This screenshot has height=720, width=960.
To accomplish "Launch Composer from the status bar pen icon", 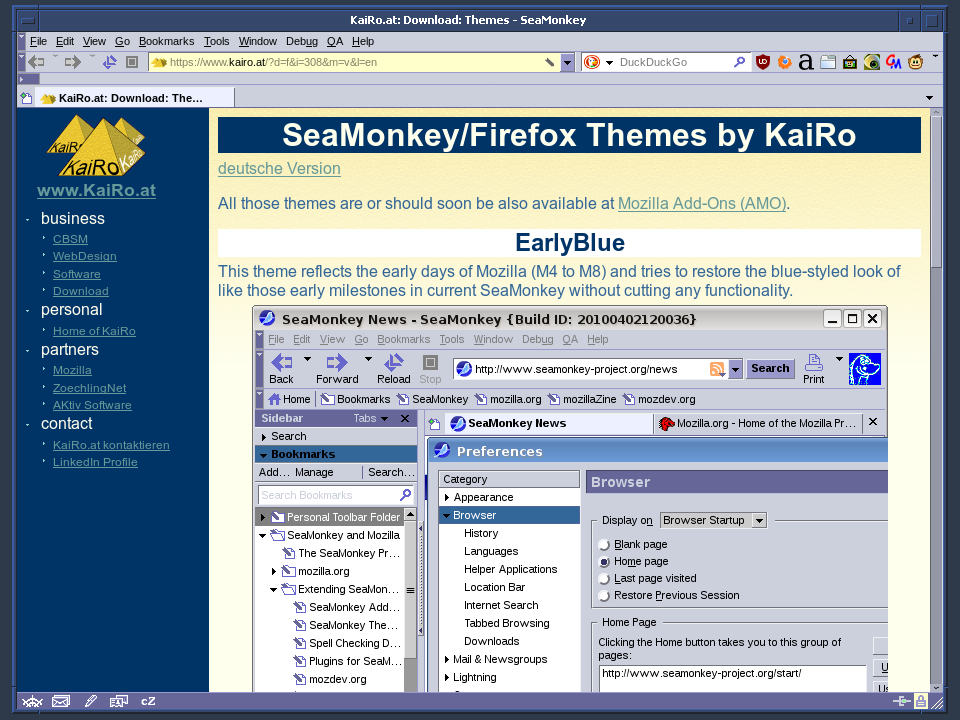I will tap(91, 702).
